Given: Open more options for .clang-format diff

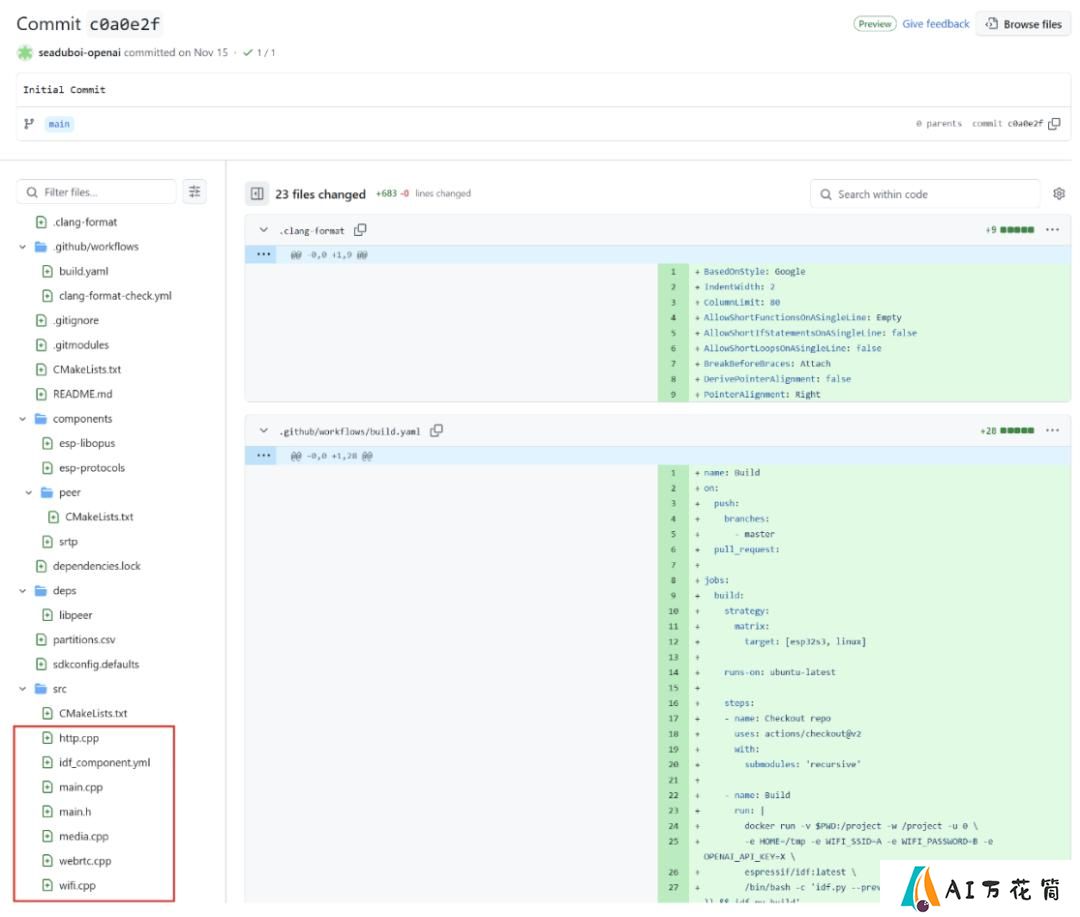Looking at the screenshot, I should click(1052, 229).
